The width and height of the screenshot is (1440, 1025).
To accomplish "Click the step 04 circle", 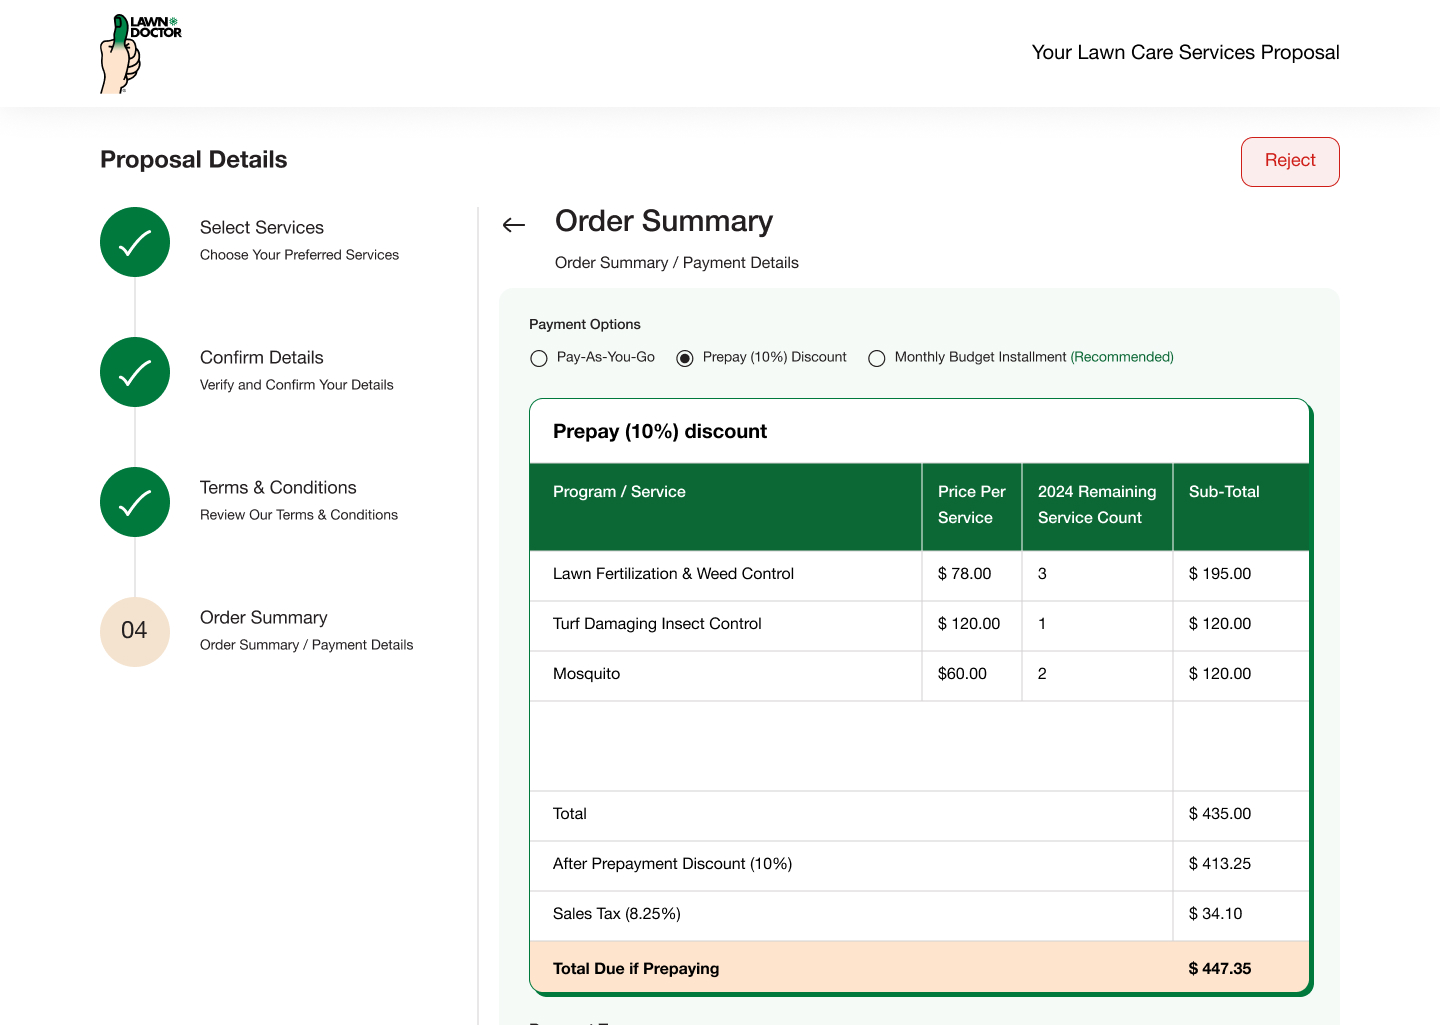I will (x=135, y=632).
